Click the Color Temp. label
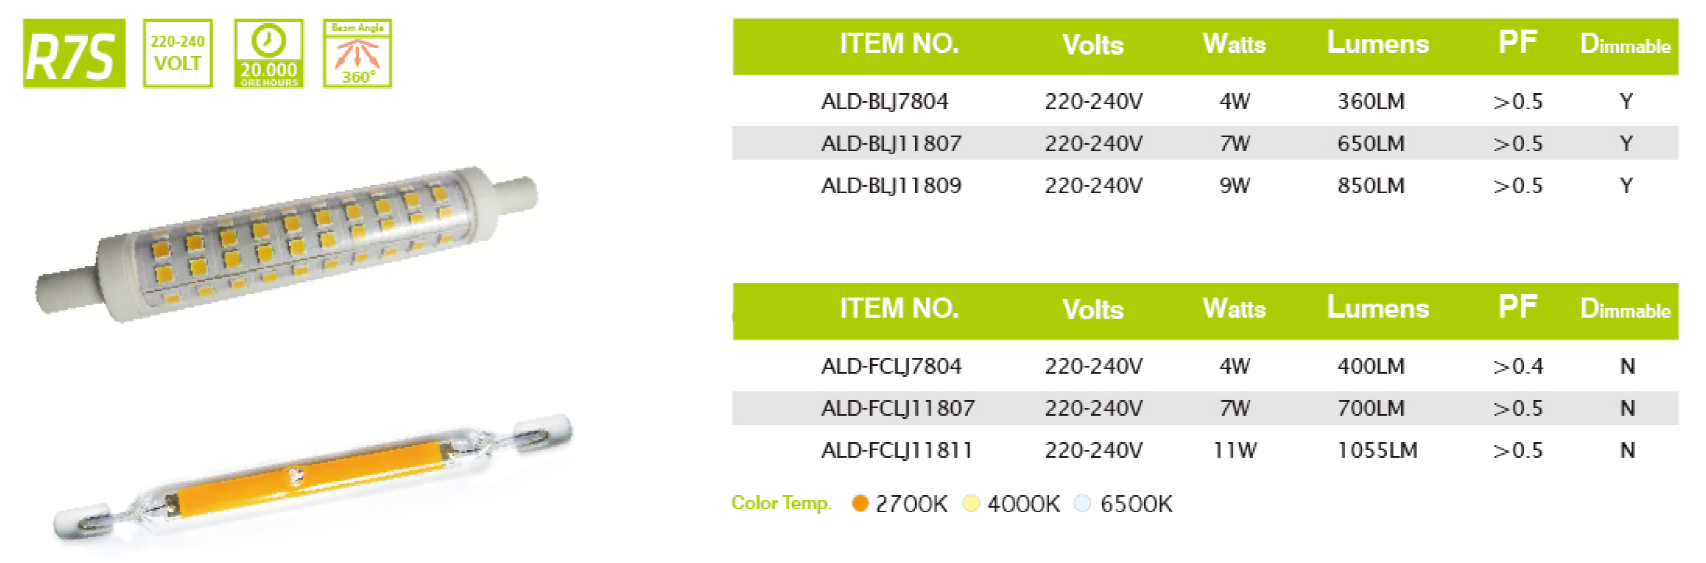 tap(781, 503)
